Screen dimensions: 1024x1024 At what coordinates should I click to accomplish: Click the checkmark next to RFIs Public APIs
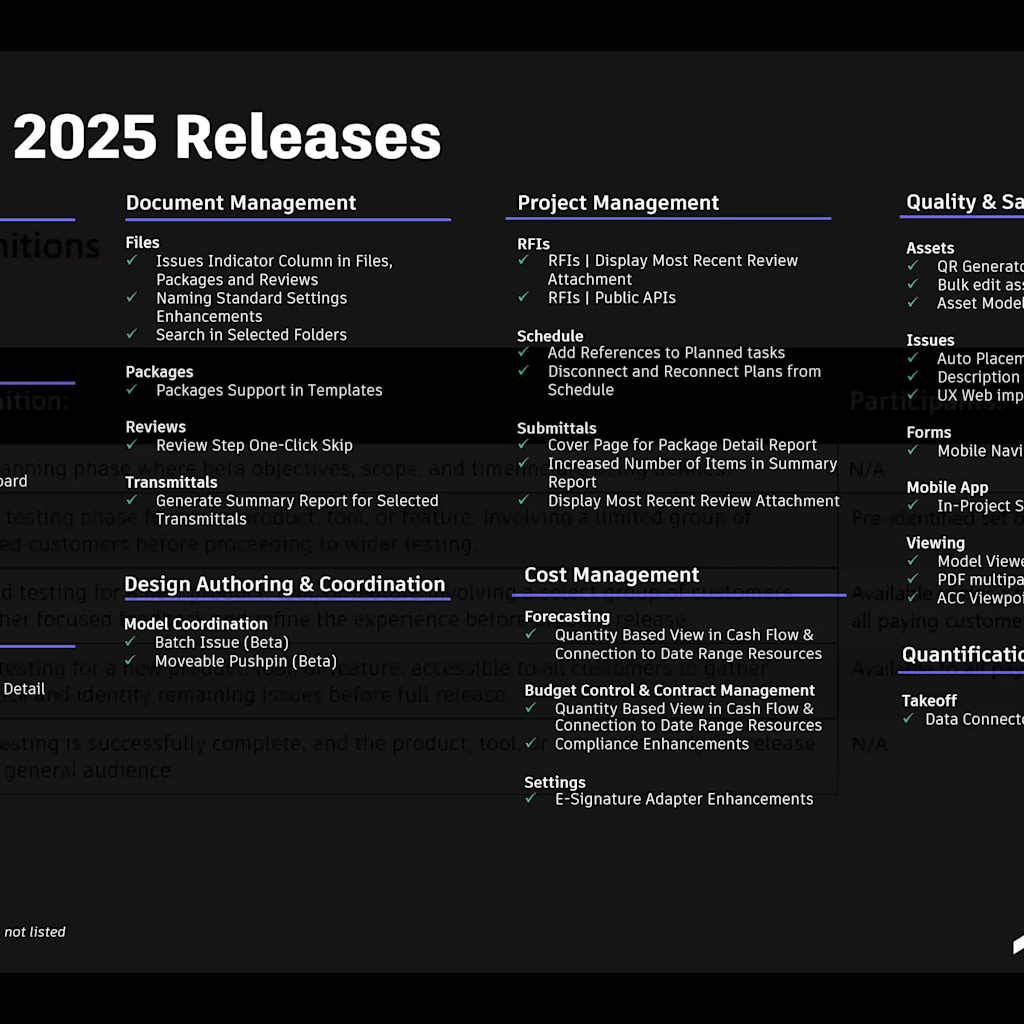point(524,297)
